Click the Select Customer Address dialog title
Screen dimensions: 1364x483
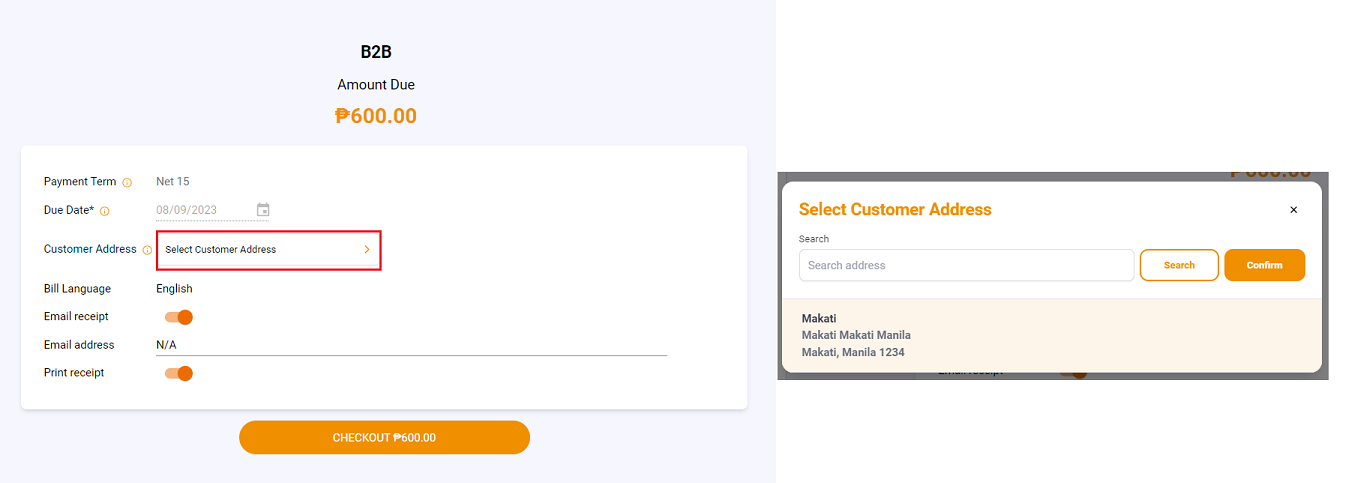pos(895,210)
